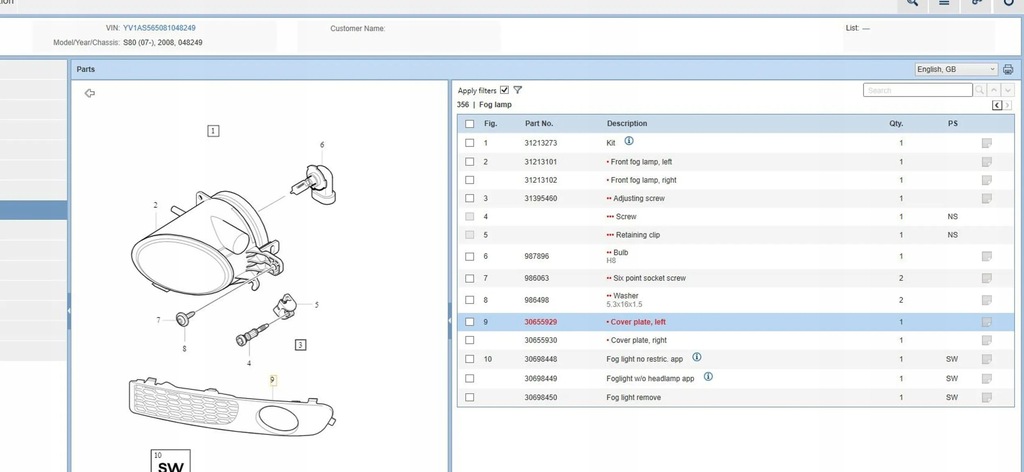This screenshot has width=1024, height=472.
Task: Sort by the Description column header
Action: [627, 123]
